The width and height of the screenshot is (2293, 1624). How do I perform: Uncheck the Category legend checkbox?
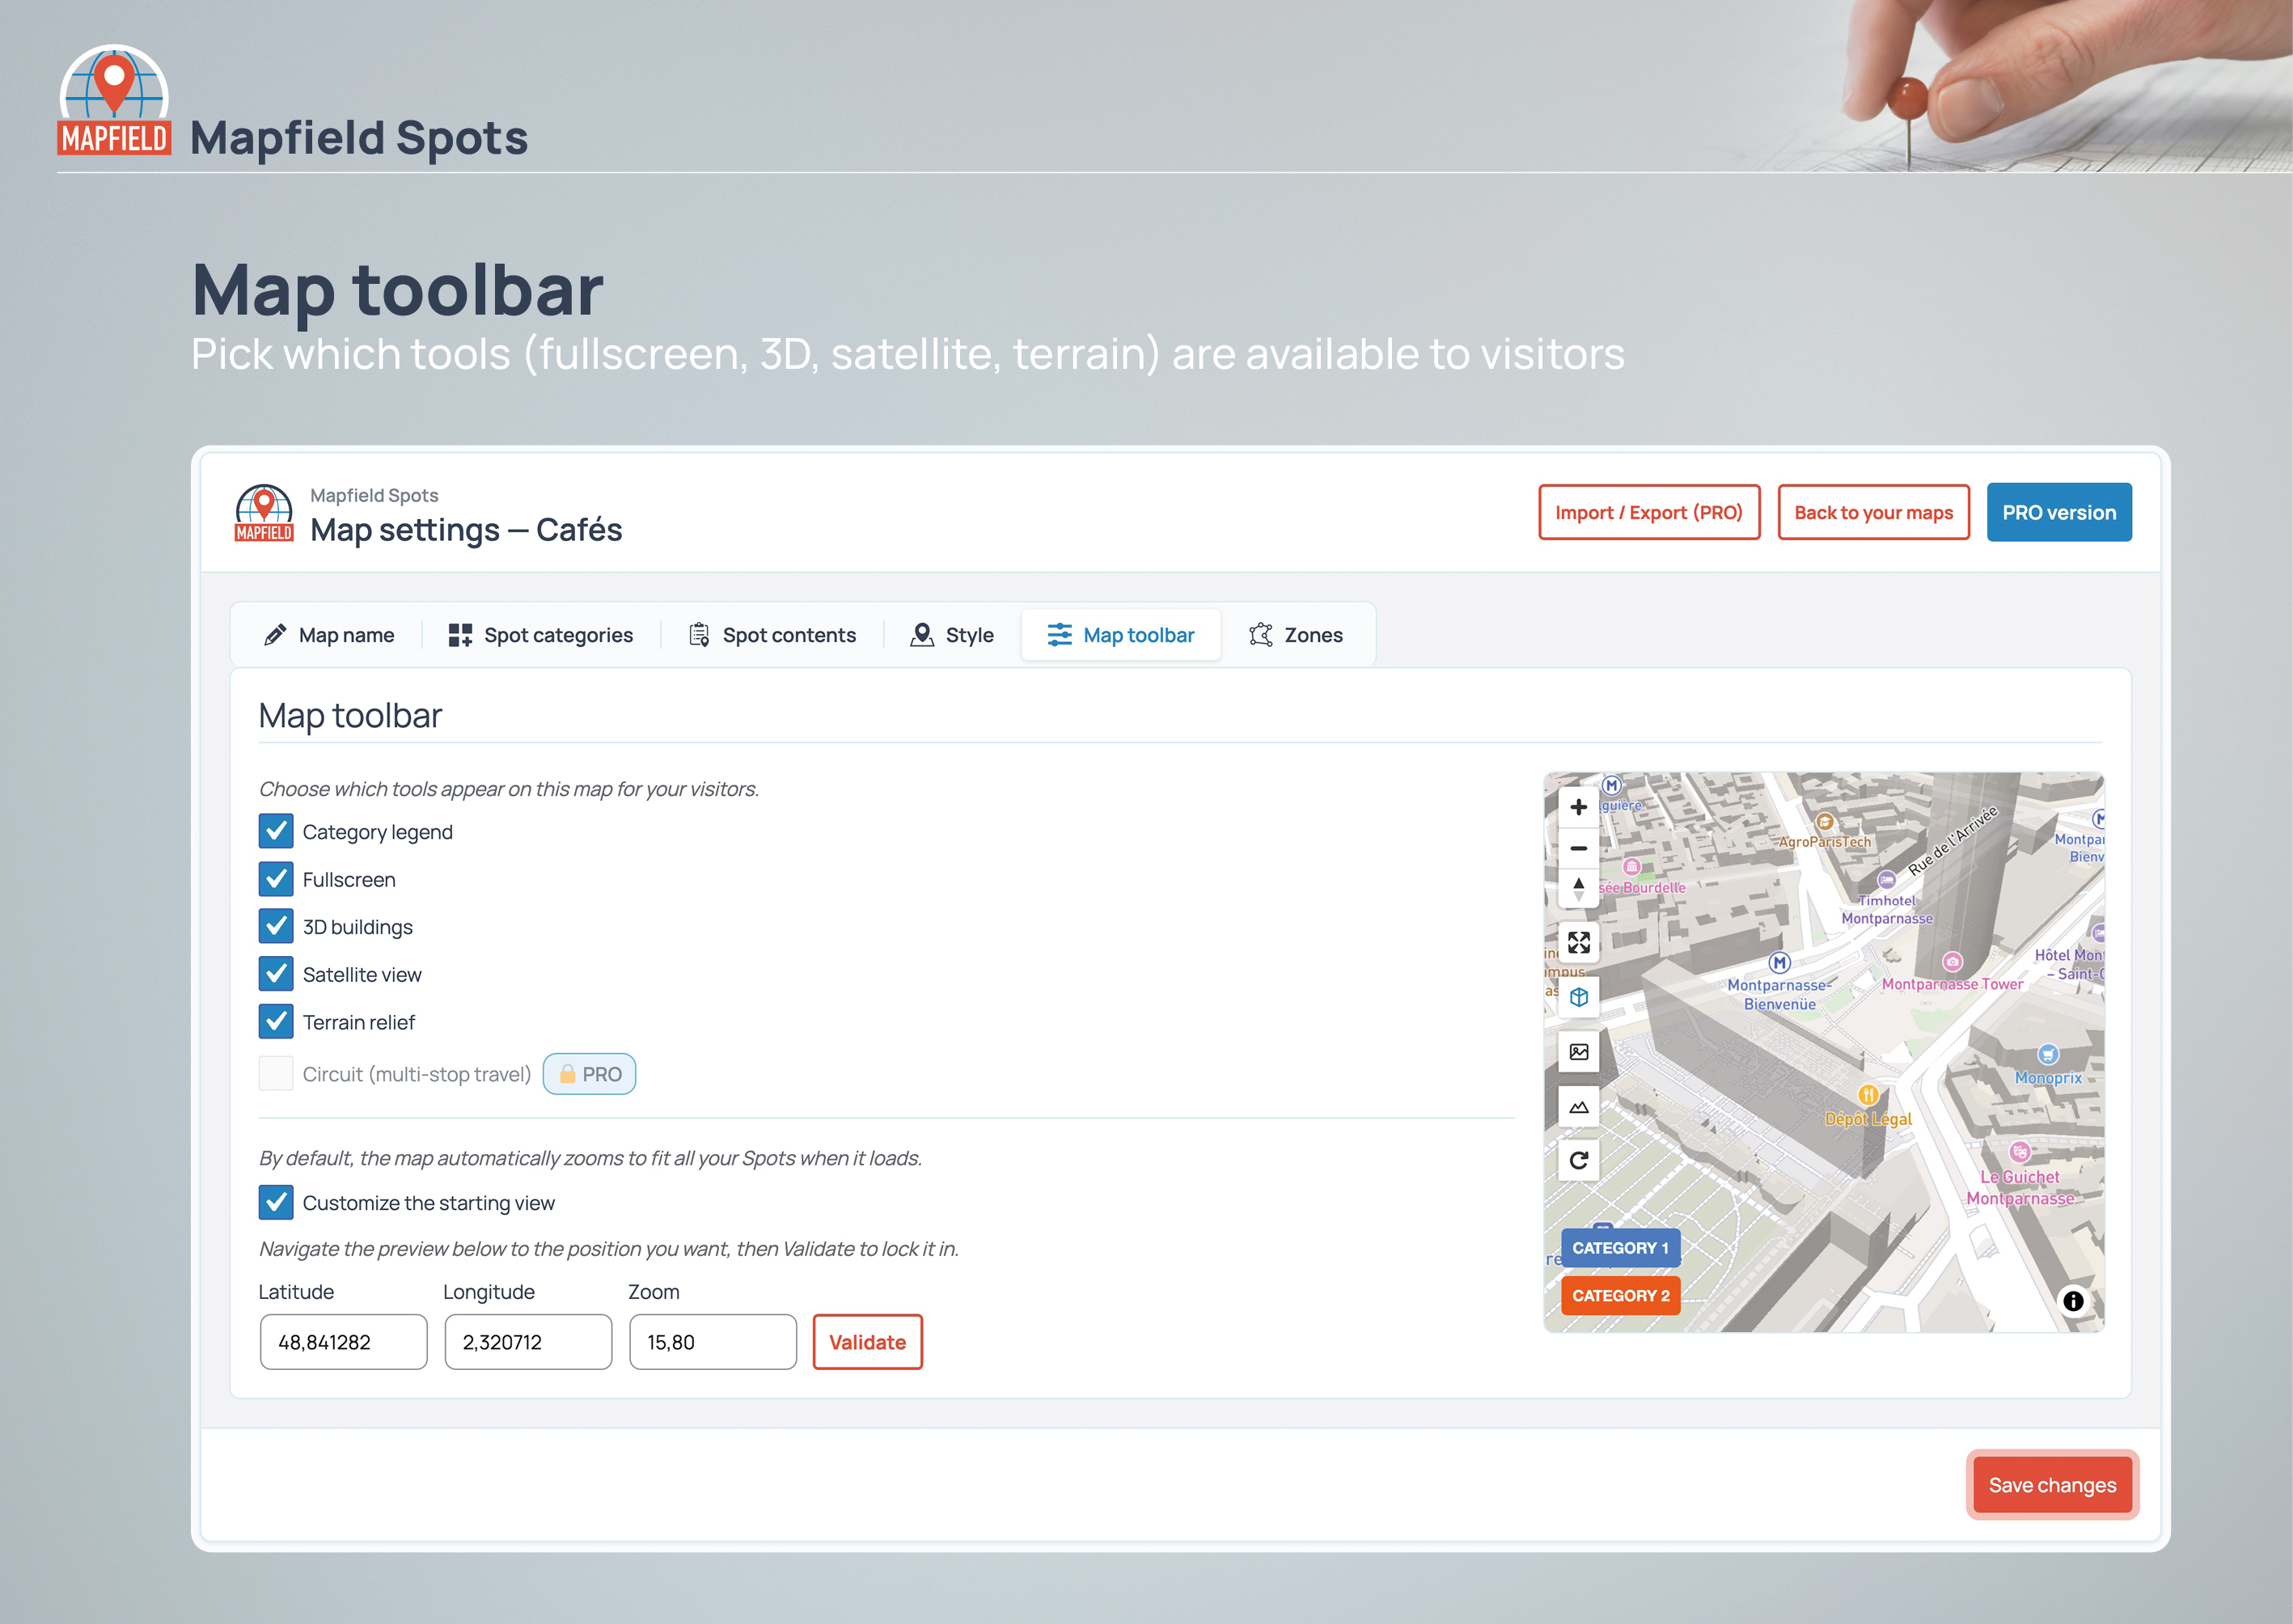click(x=276, y=831)
